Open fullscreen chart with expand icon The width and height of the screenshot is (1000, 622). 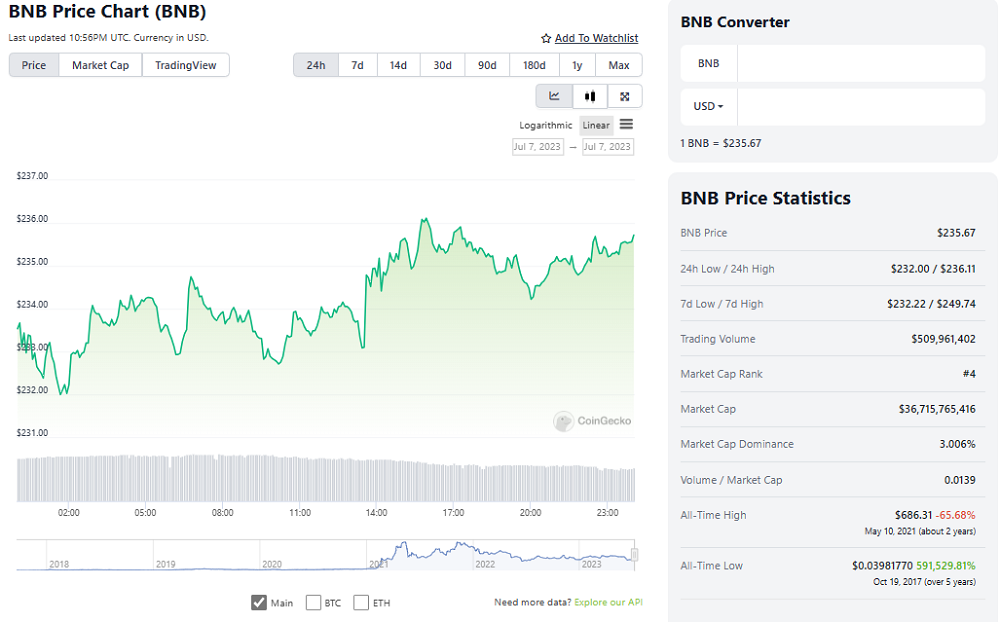[625, 96]
